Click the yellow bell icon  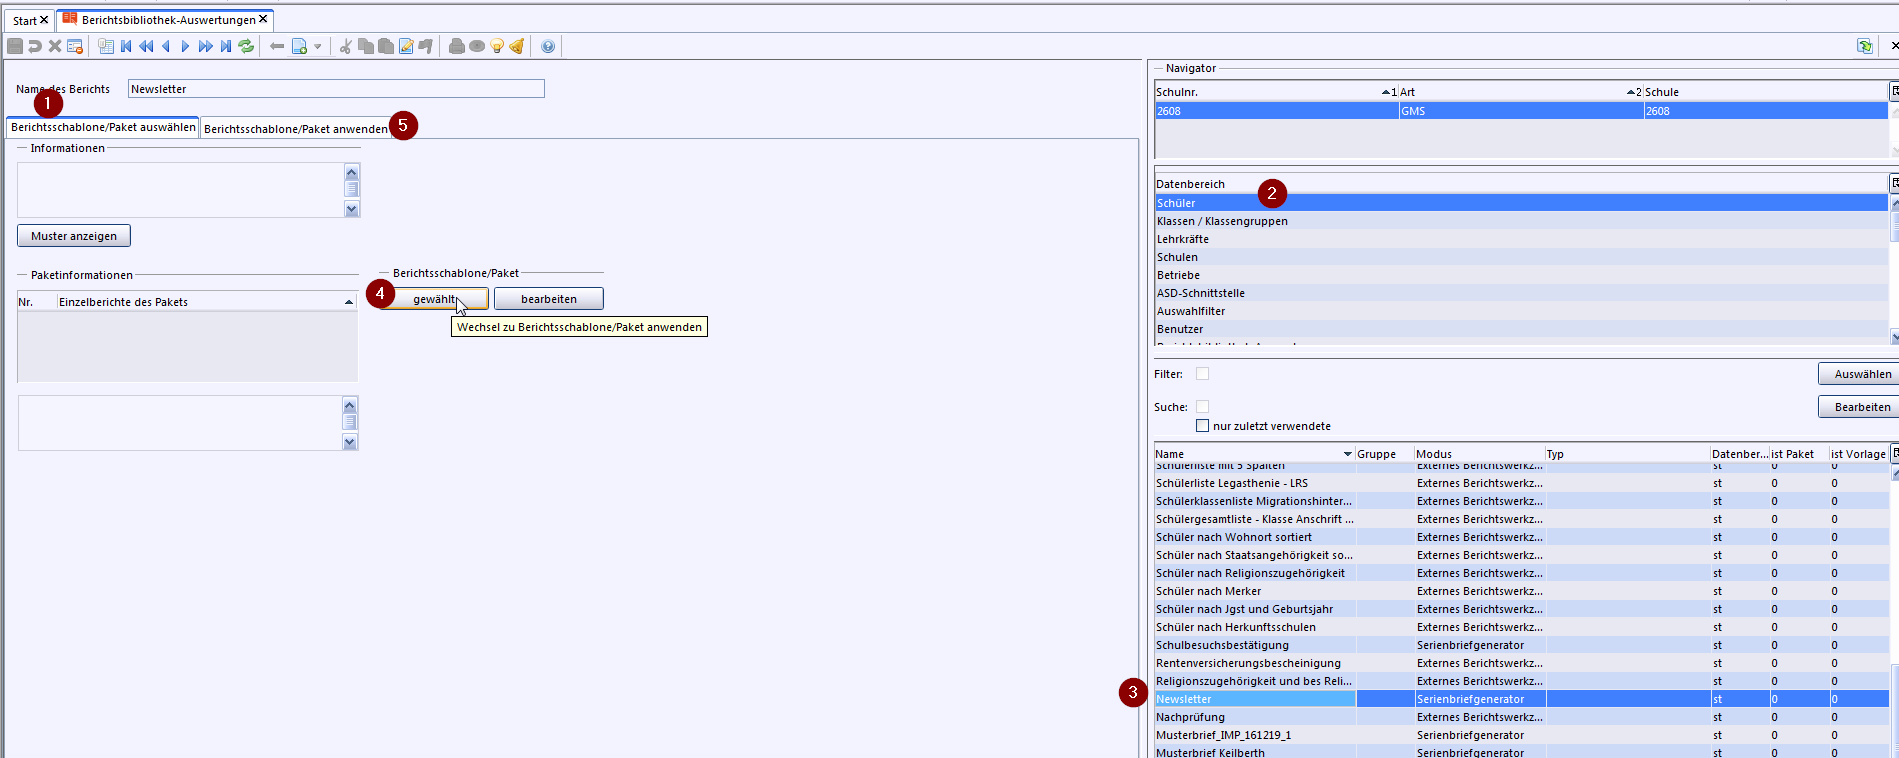pos(517,46)
